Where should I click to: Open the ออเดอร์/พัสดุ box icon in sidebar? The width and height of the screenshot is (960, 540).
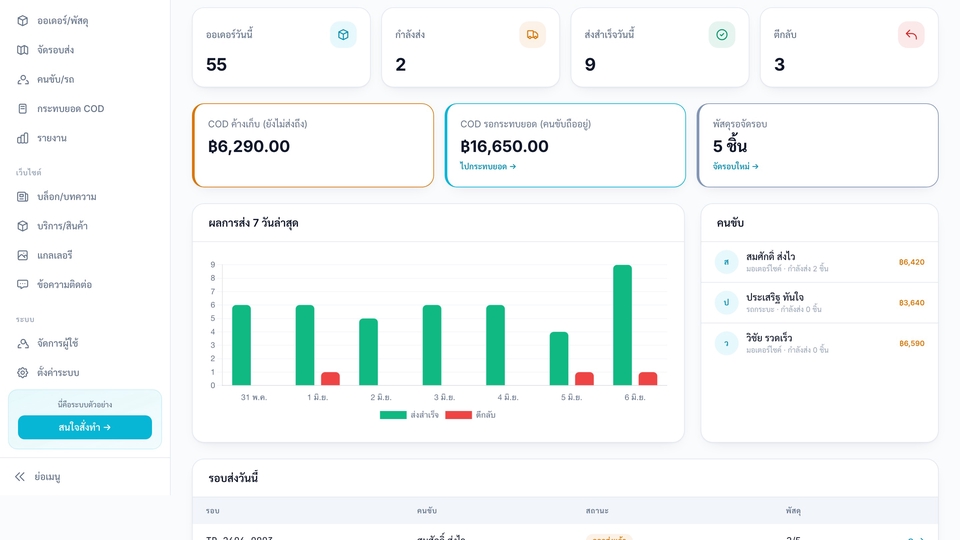coord(23,20)
